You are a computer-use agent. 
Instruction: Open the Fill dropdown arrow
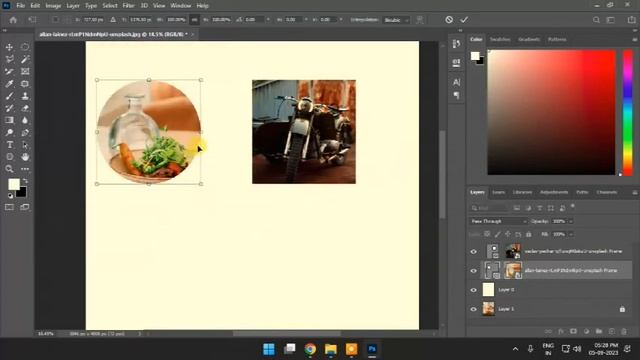click(571, 234)
